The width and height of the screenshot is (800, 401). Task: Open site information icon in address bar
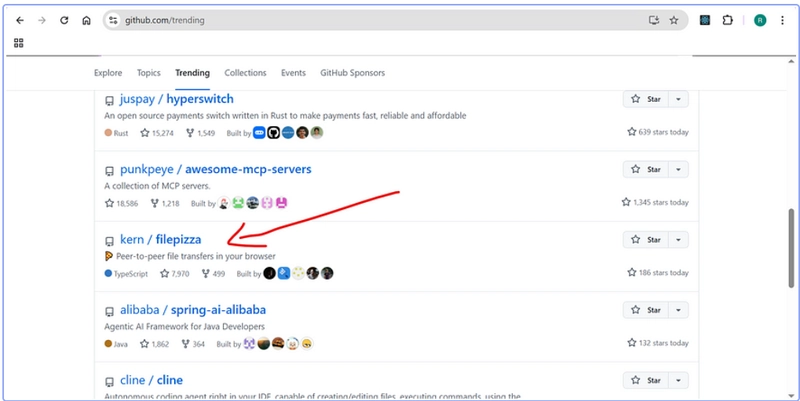[x=113, y=20]
